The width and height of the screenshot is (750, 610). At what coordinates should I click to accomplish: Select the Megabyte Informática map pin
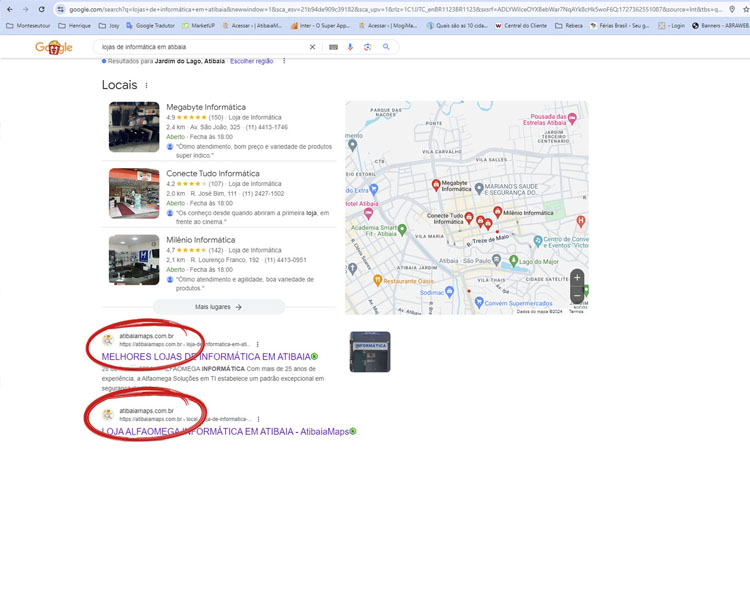[x=436, y=185]
